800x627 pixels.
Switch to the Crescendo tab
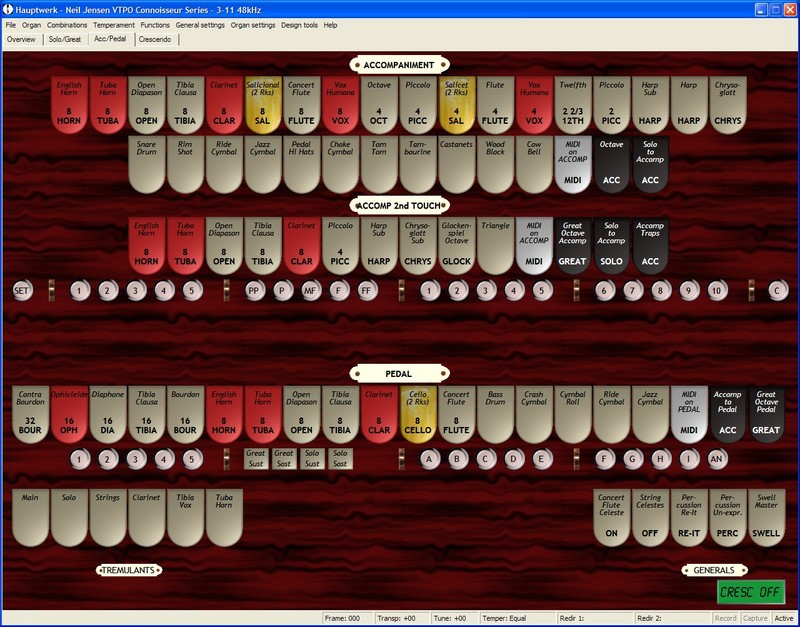155,39
